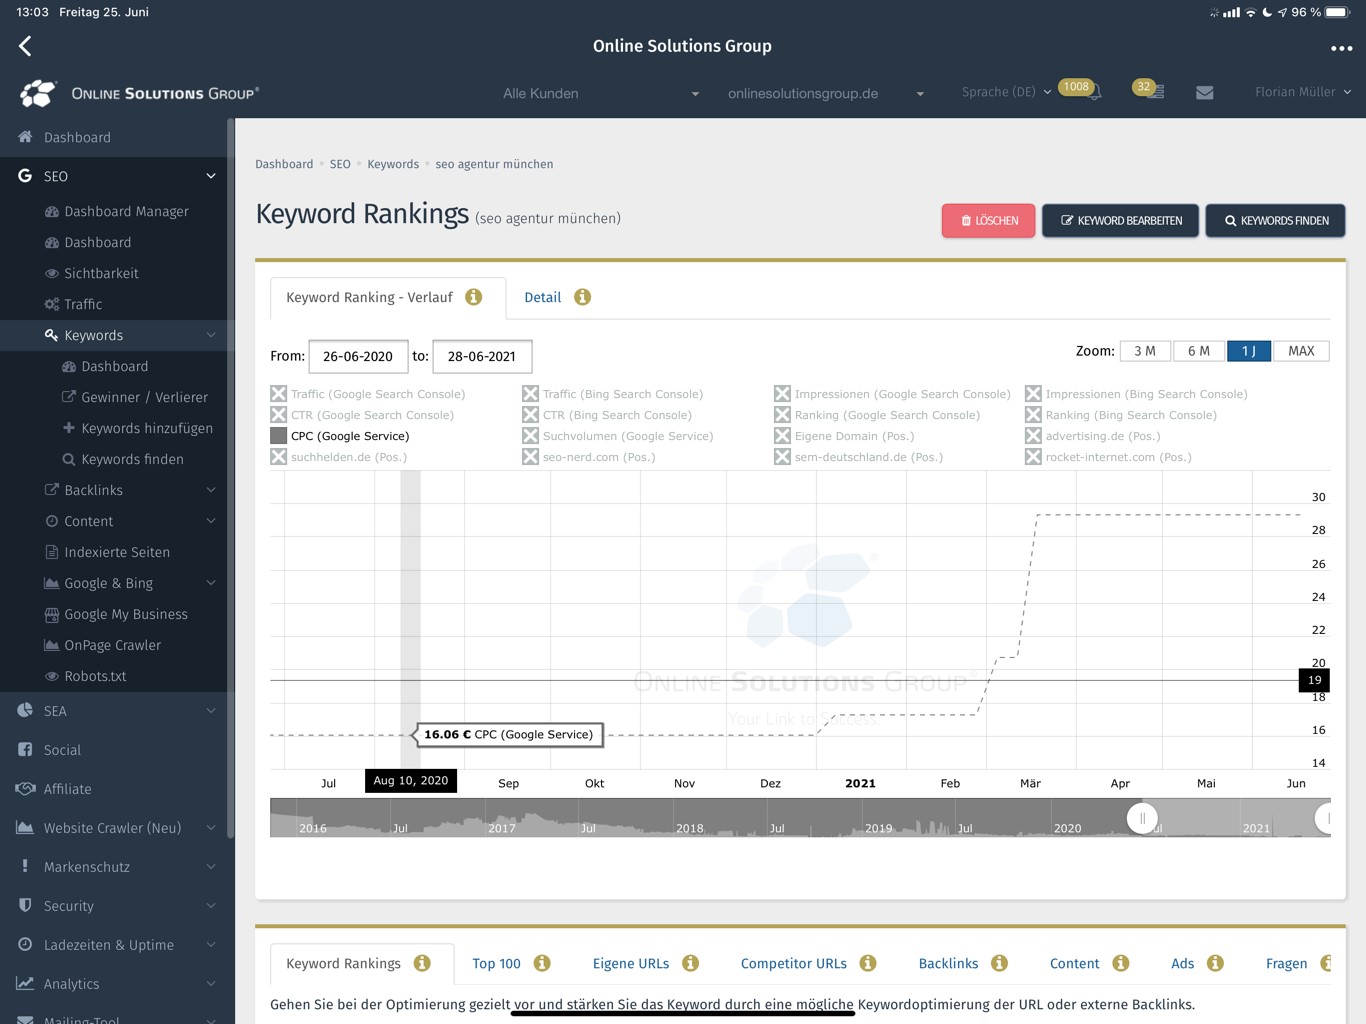
Task: Click the right range handle on timeline navigator
Action: point(1324,818)
